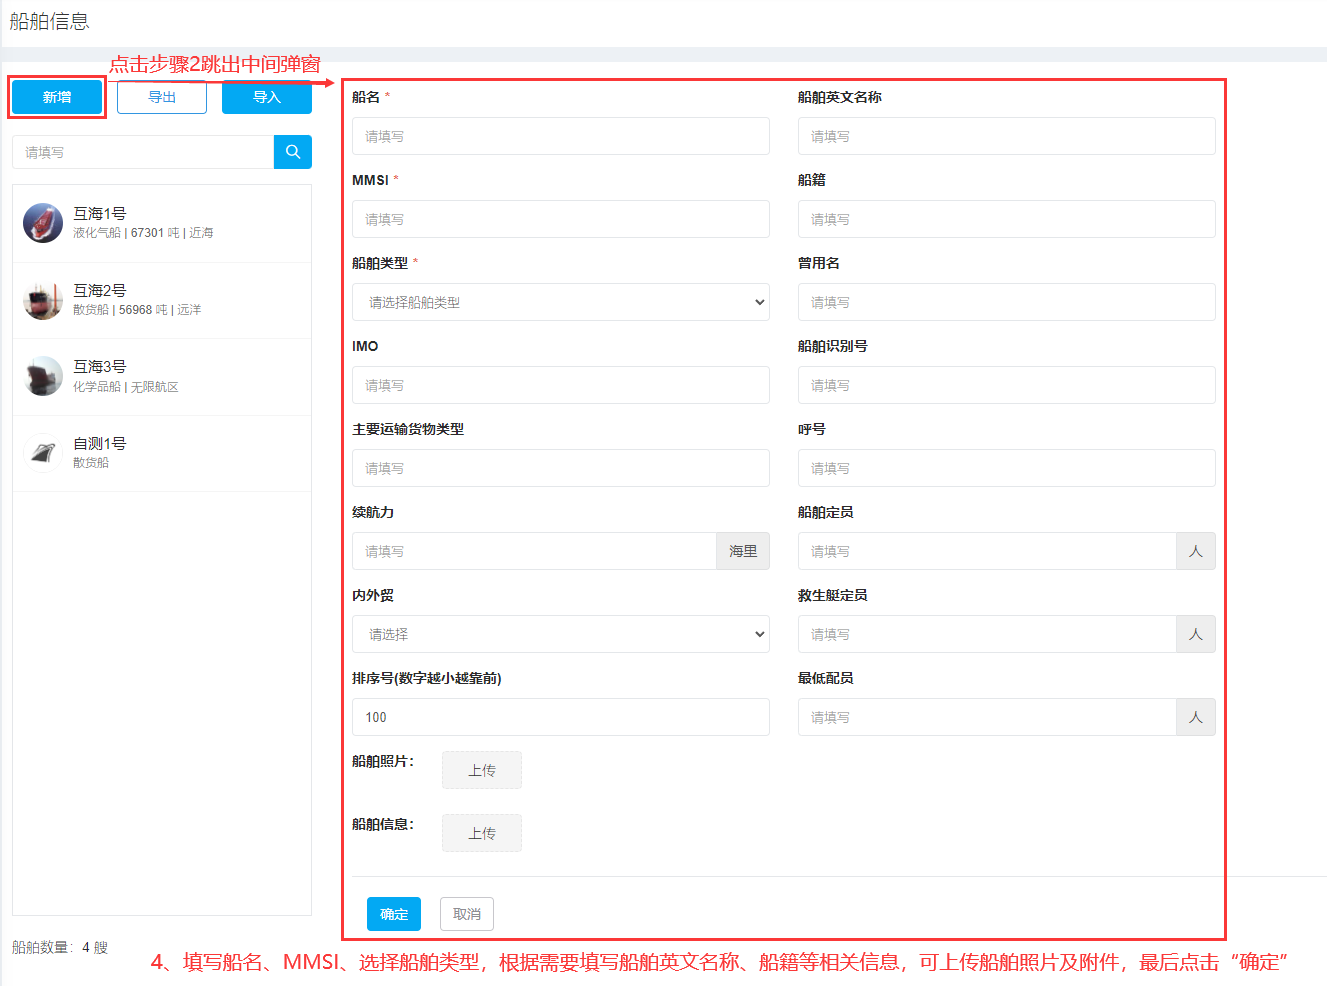Focus the IMO input field
This screenshot has height=986, width=1327.
tap(561, 385)
